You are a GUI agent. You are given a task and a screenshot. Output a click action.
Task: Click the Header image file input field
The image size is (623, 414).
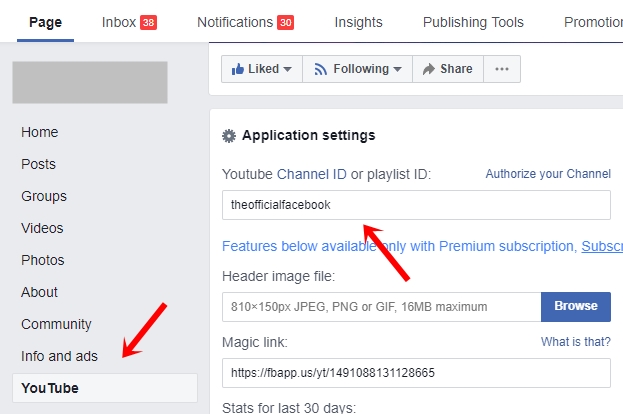[x=381, y=307]
